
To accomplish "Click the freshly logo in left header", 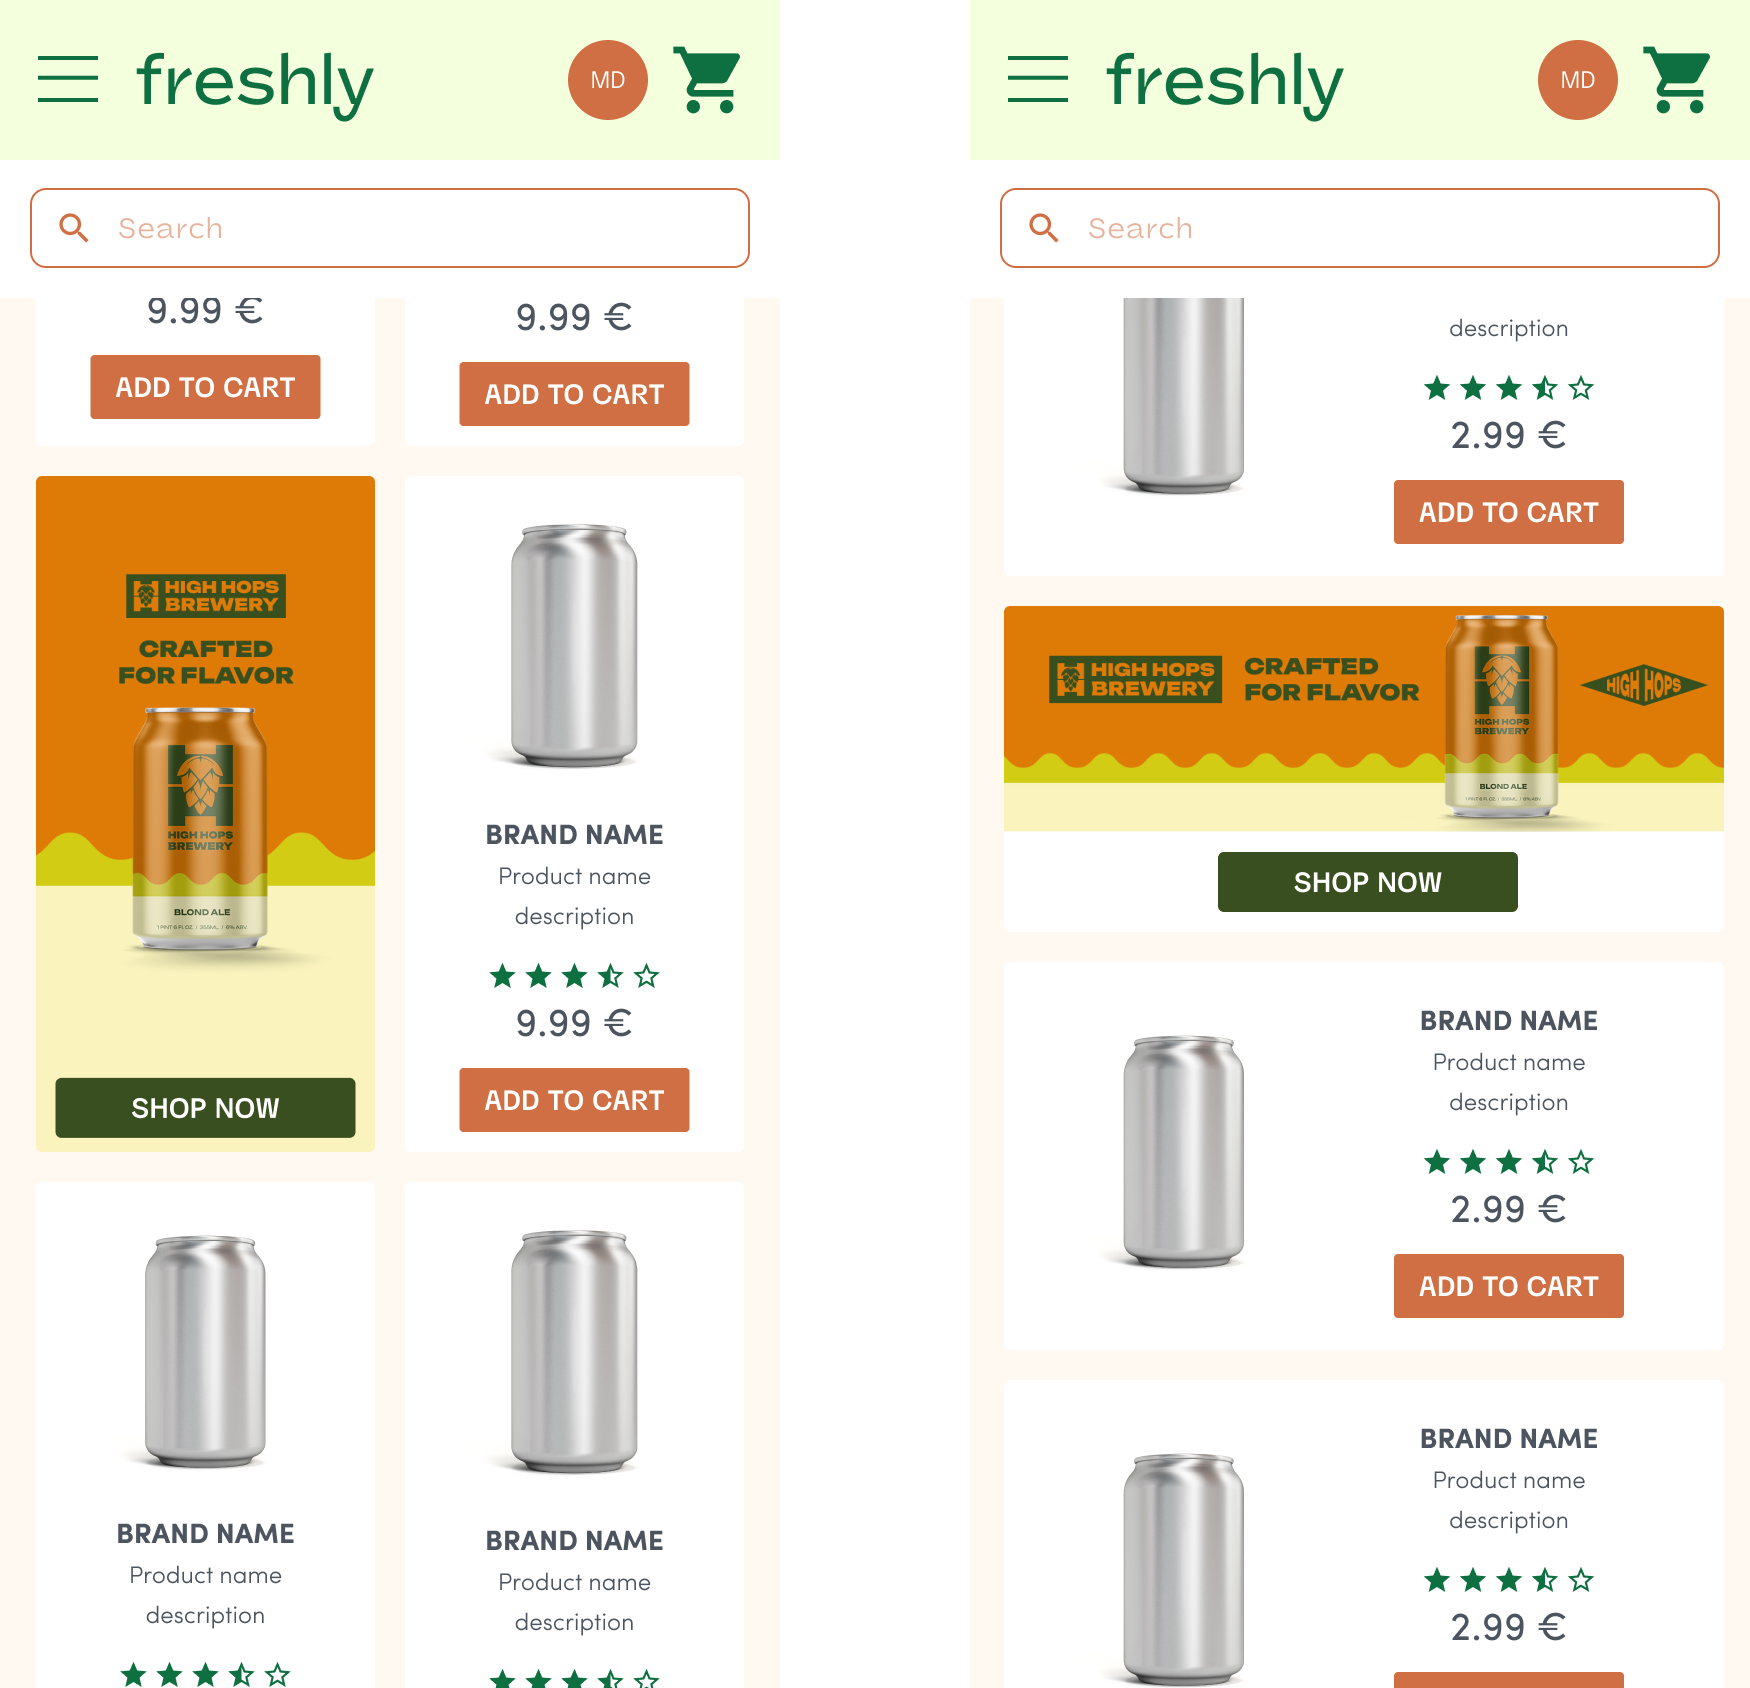I will pos(255,82).
